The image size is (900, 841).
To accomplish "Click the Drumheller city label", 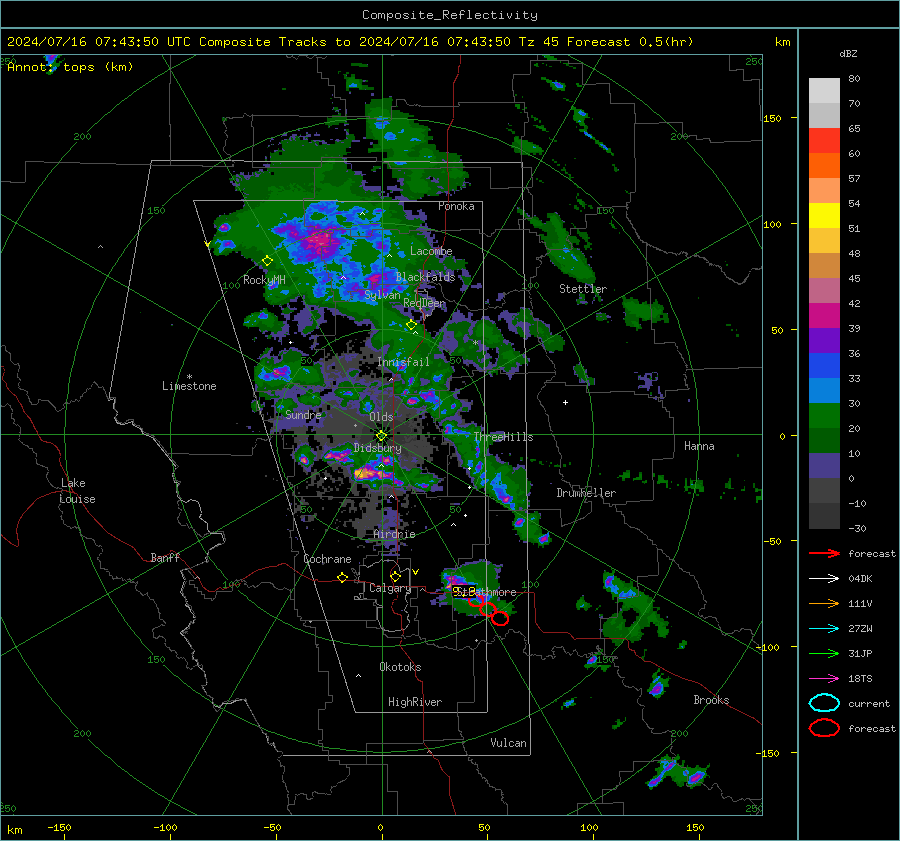I will click(586, 493).
